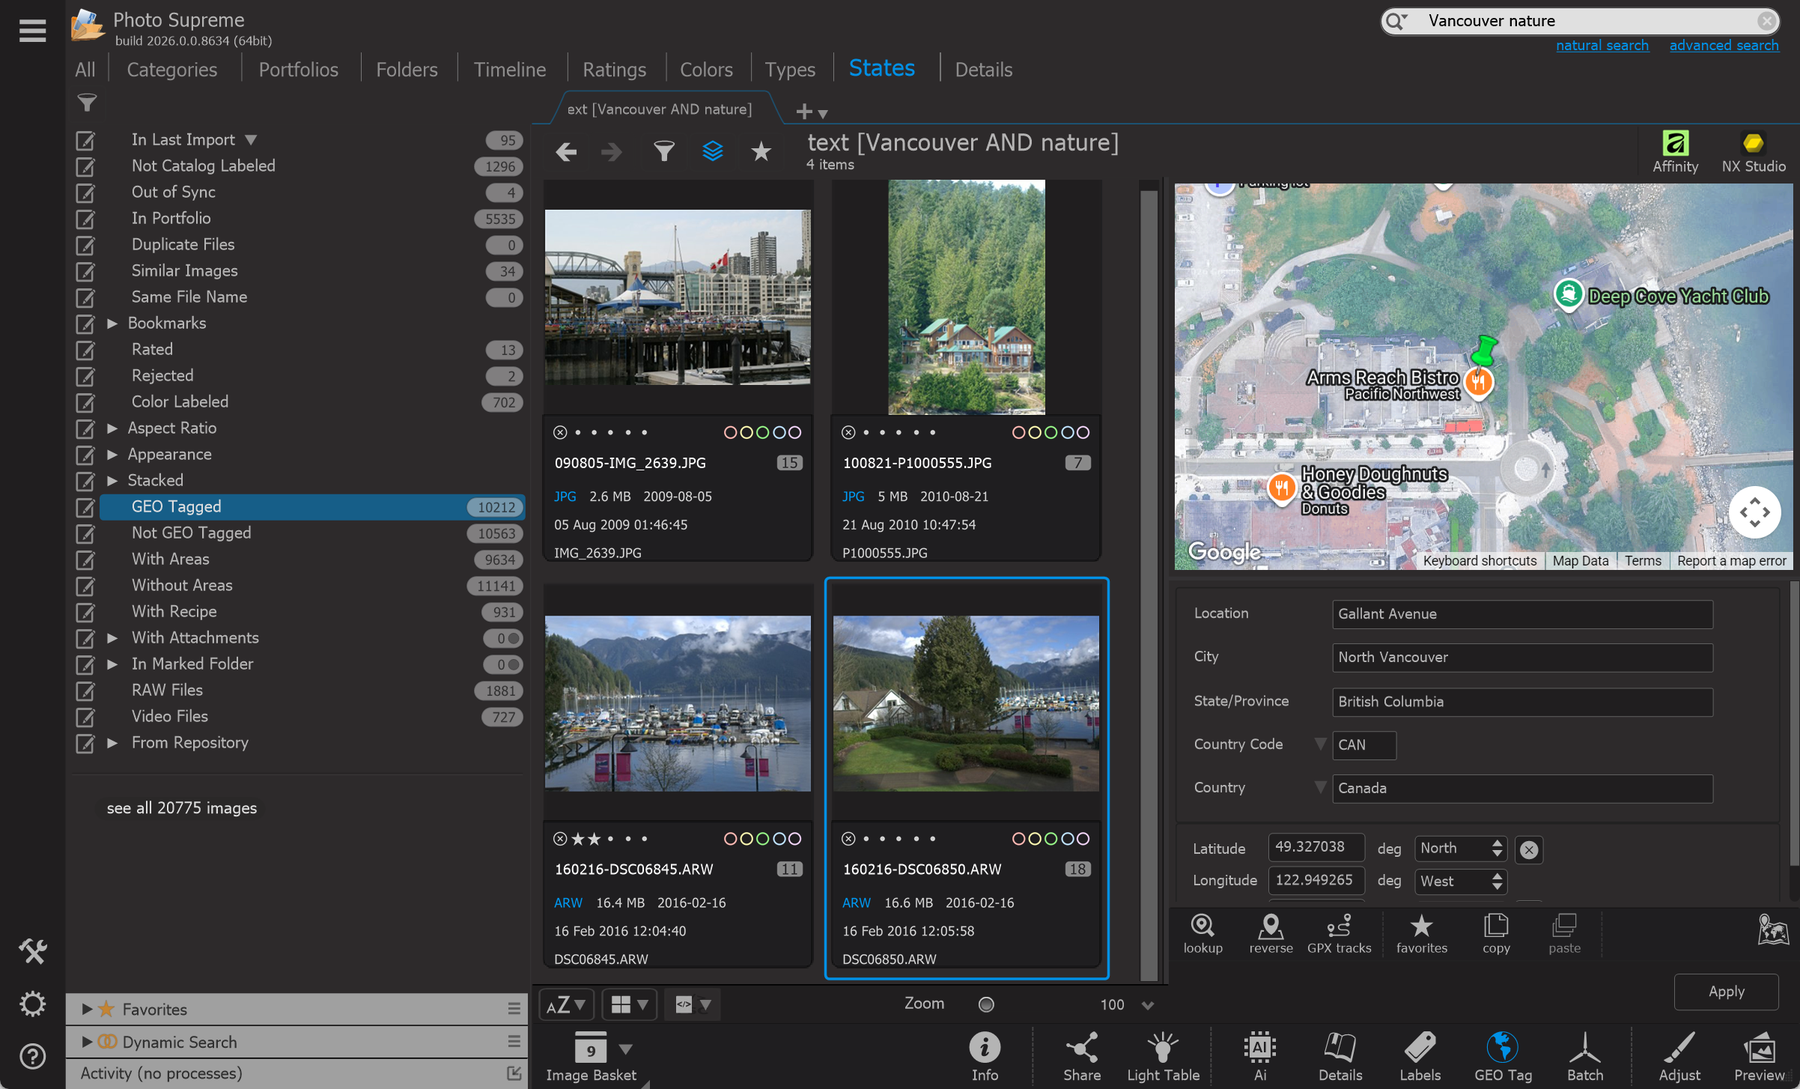Switch to the Timeline tab

(x=510, y=69)
